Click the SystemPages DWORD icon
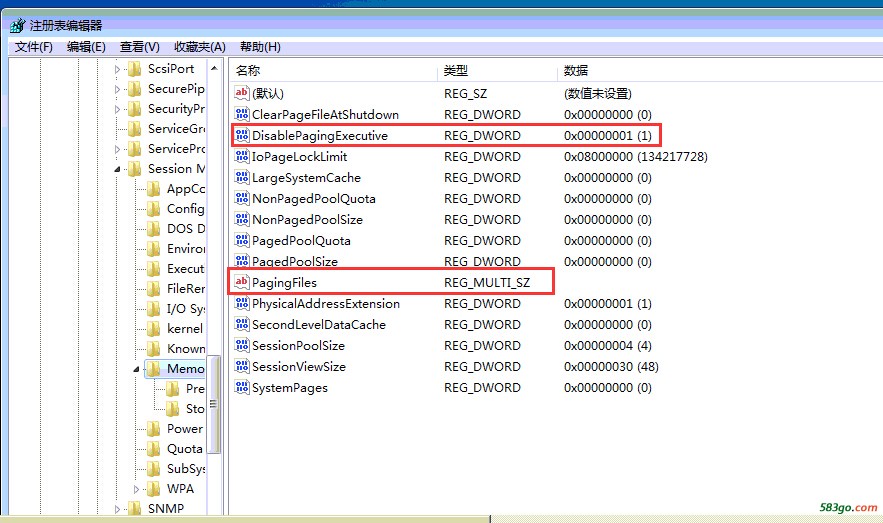This screenshot has width=883, height=523. click(x=241, y=388)
